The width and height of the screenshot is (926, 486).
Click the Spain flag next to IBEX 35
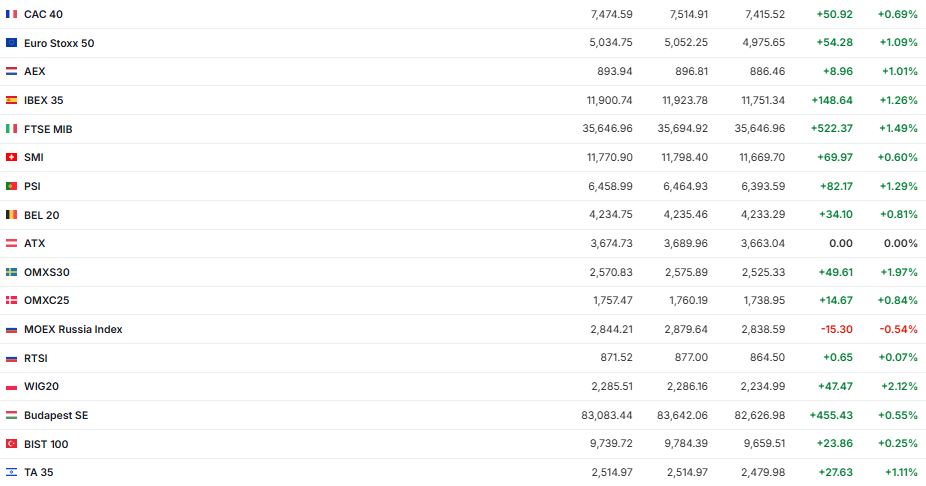(x=11, y=100)
